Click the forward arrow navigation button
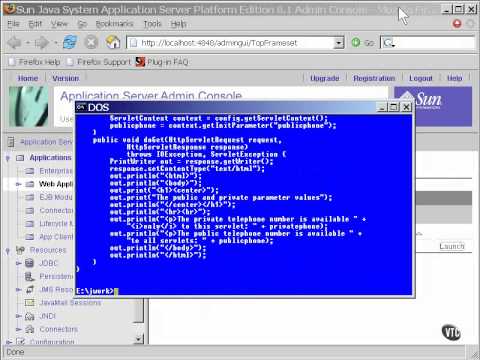 [x=41, y=43]
